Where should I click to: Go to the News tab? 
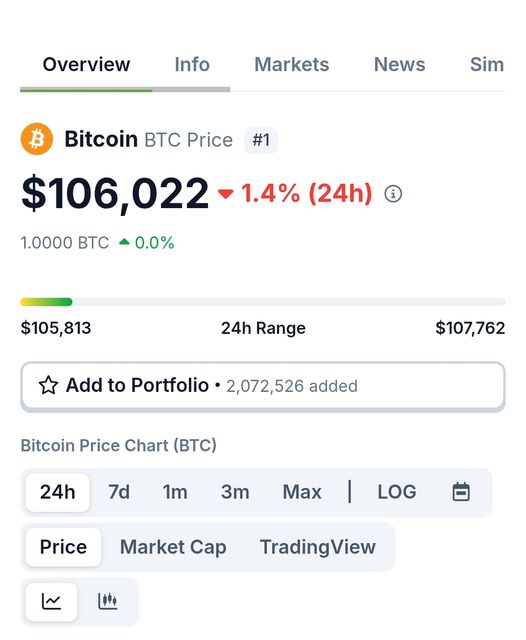(399, 64)
